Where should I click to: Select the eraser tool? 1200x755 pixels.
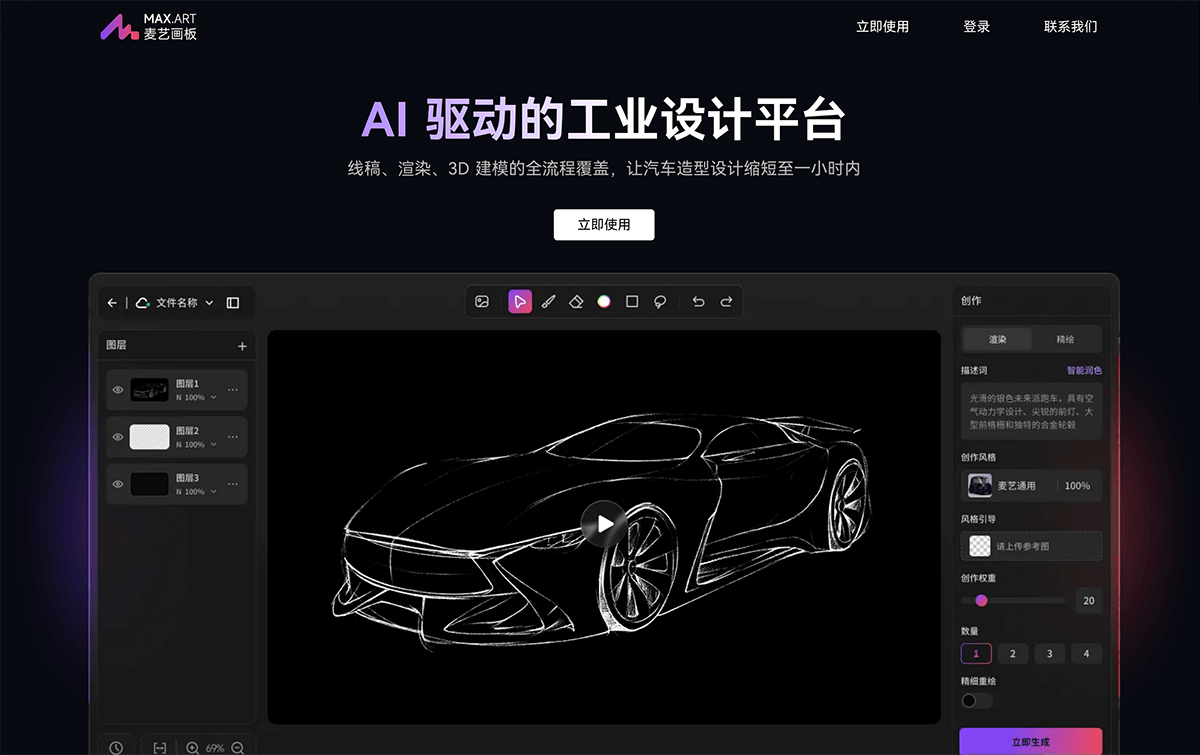click(576, 302)
